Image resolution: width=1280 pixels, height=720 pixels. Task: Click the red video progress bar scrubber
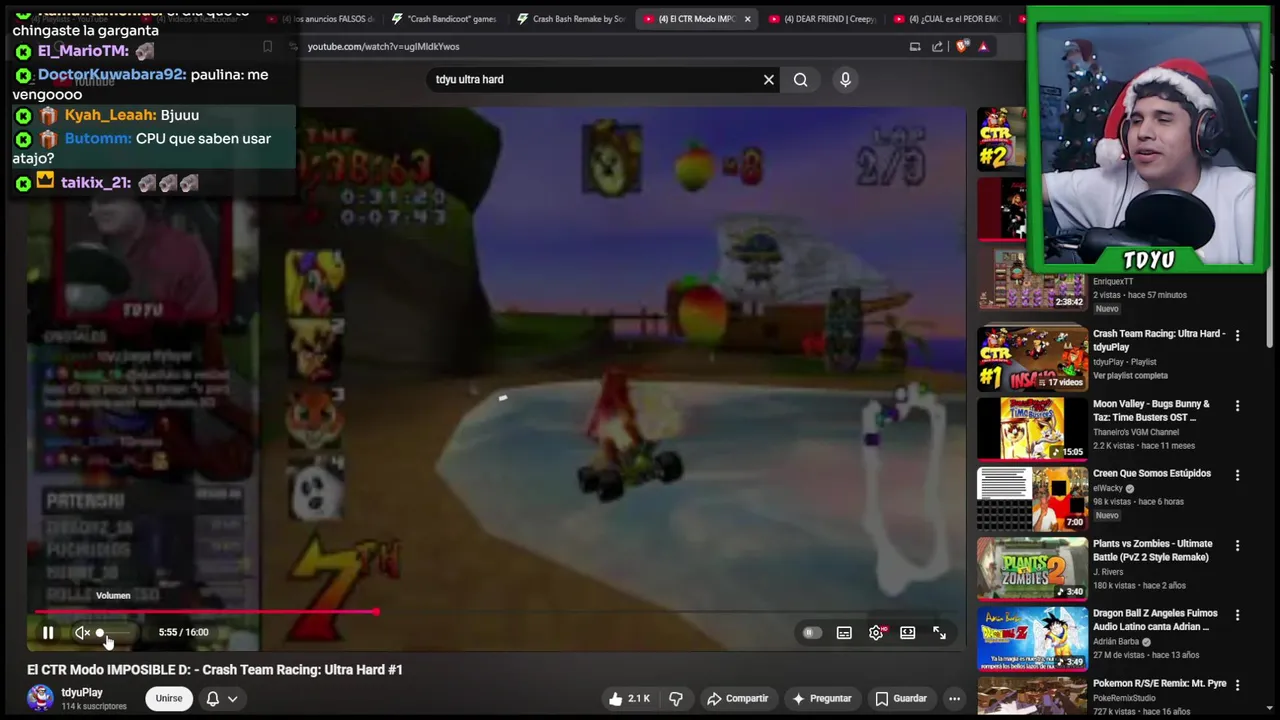click(375, 611)
